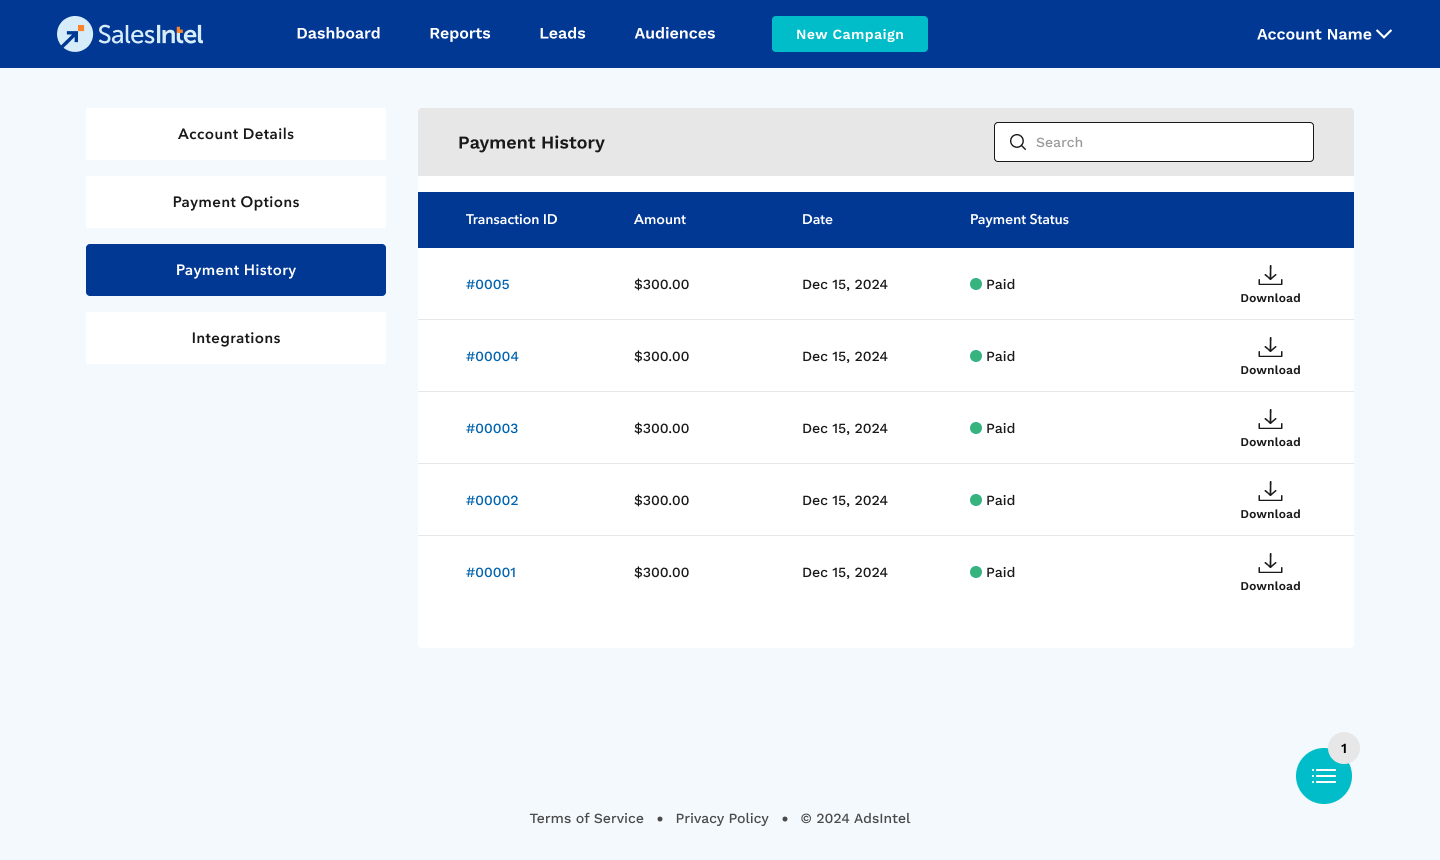1440x860 pixels.
Task: Download receipt for transaction #00004
Action: point(1270,356)
